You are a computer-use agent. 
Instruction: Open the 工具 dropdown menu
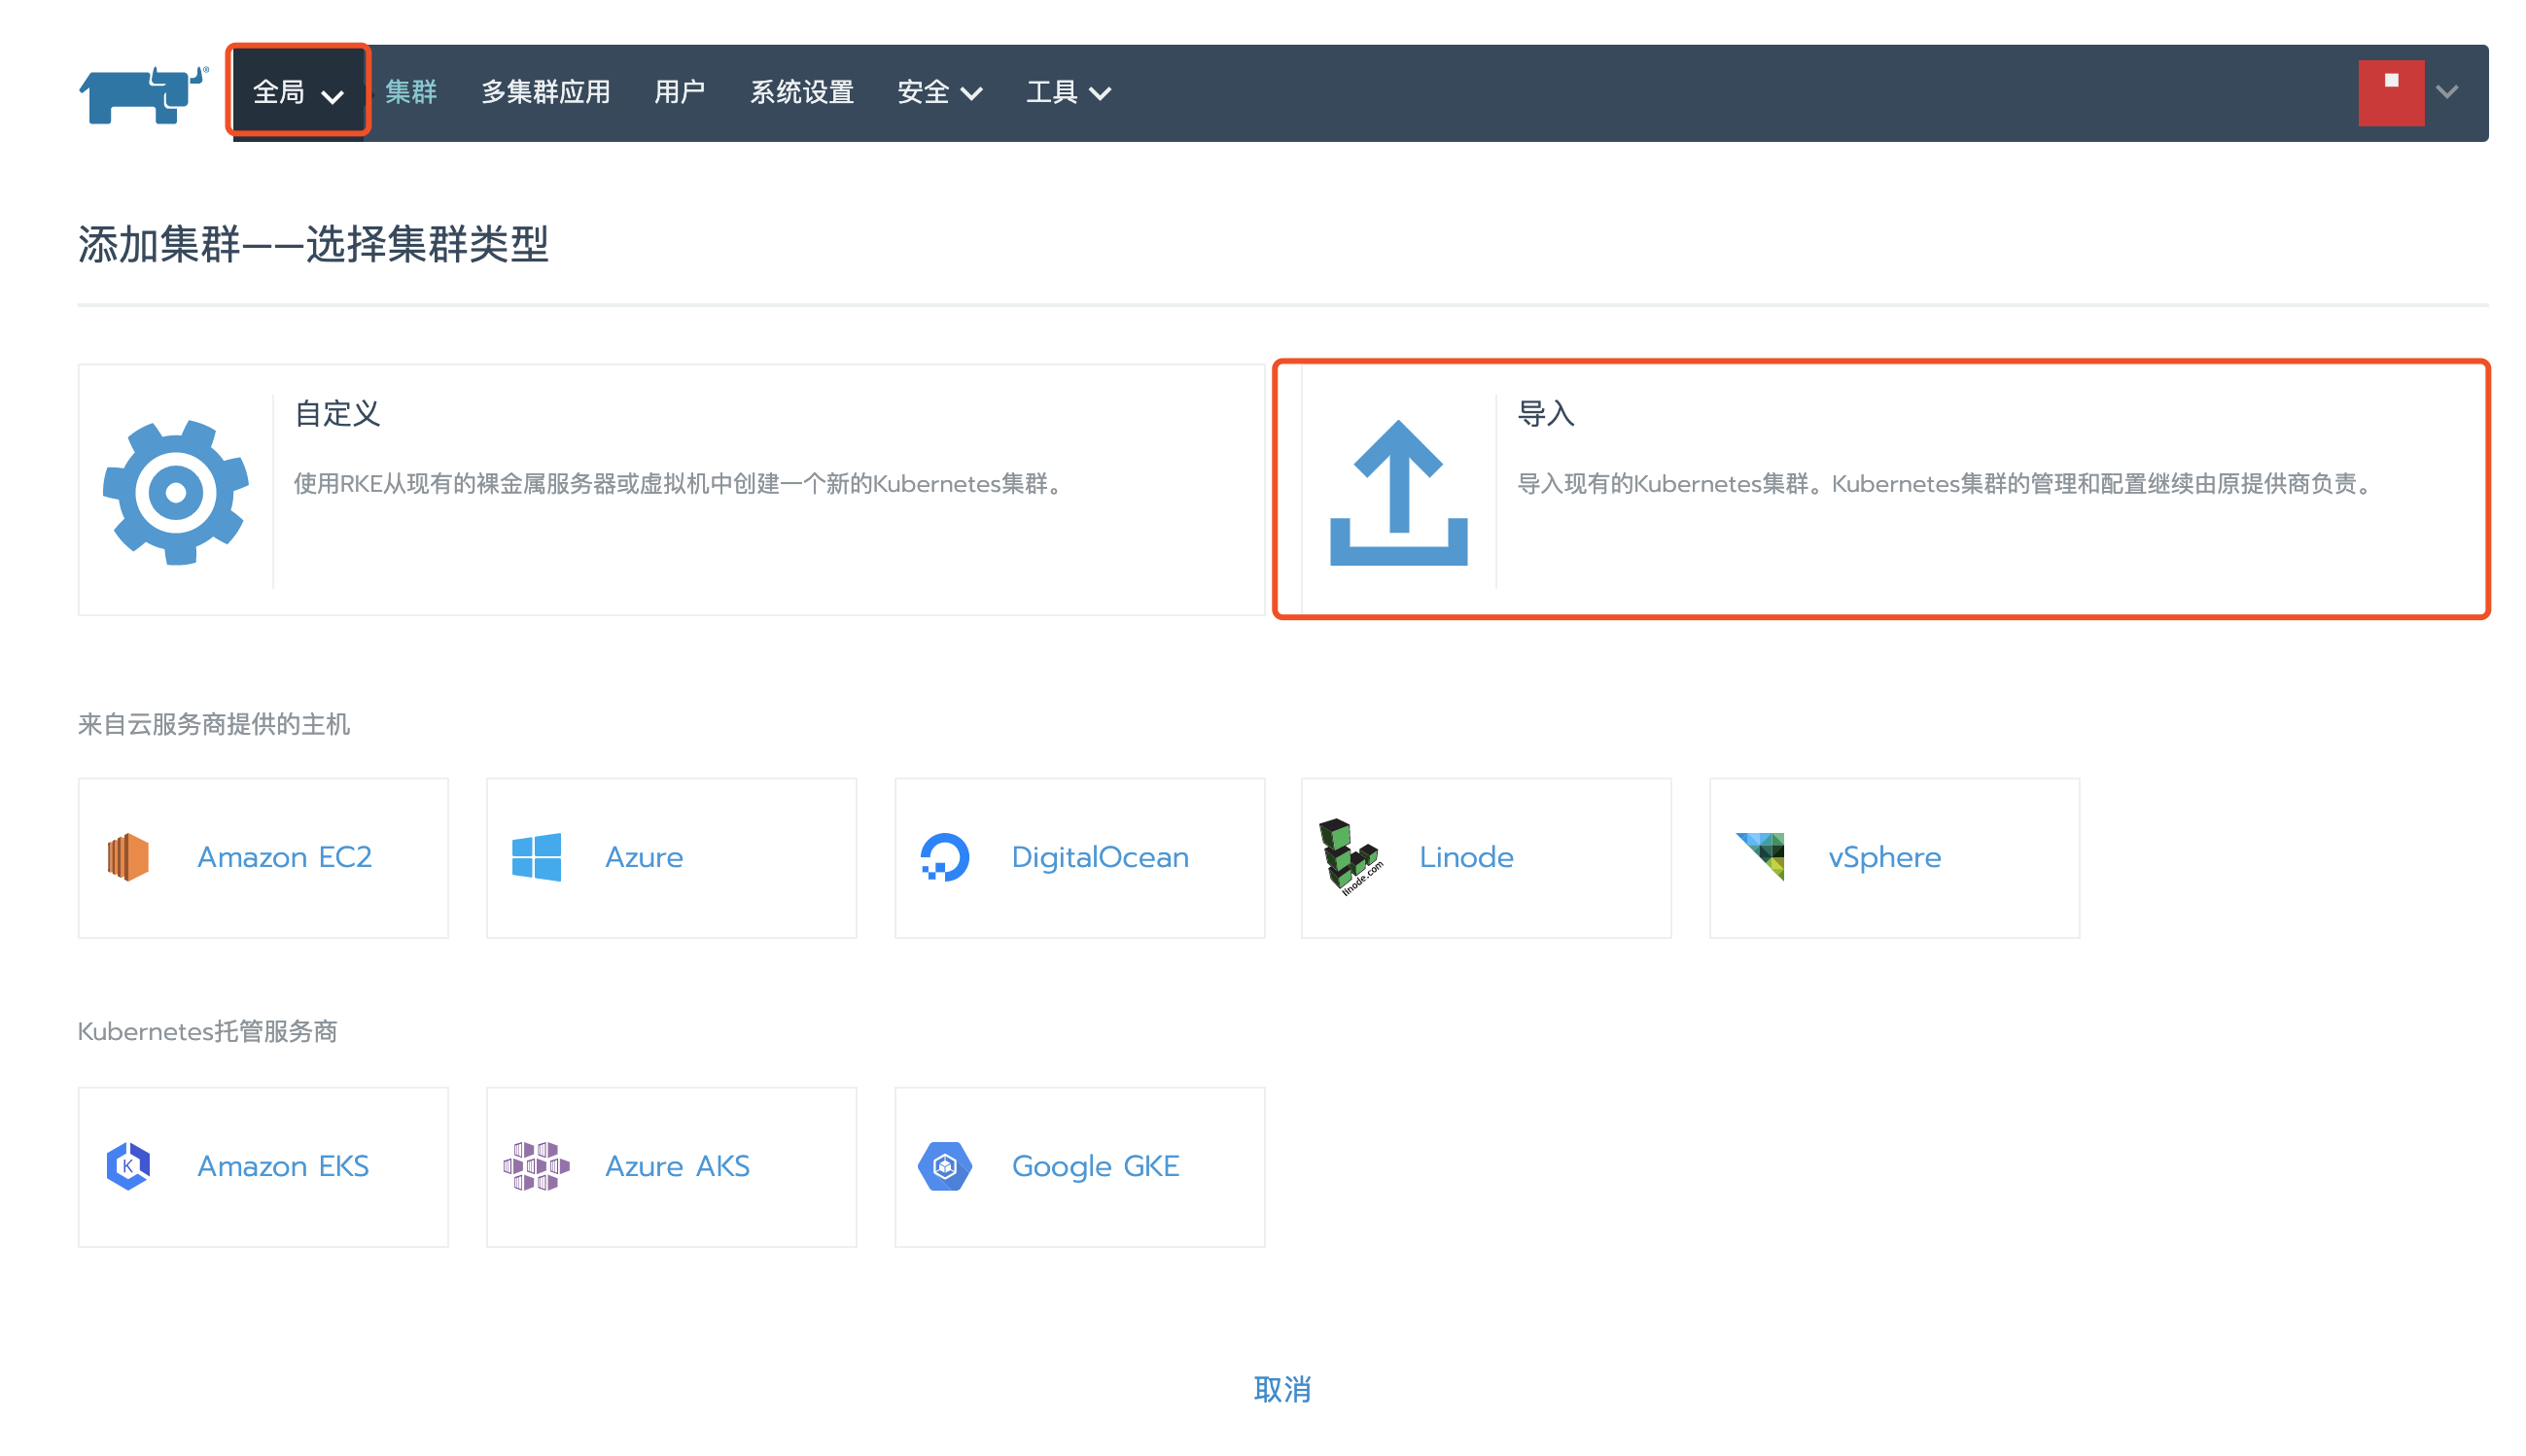[x=1067, y=92]
